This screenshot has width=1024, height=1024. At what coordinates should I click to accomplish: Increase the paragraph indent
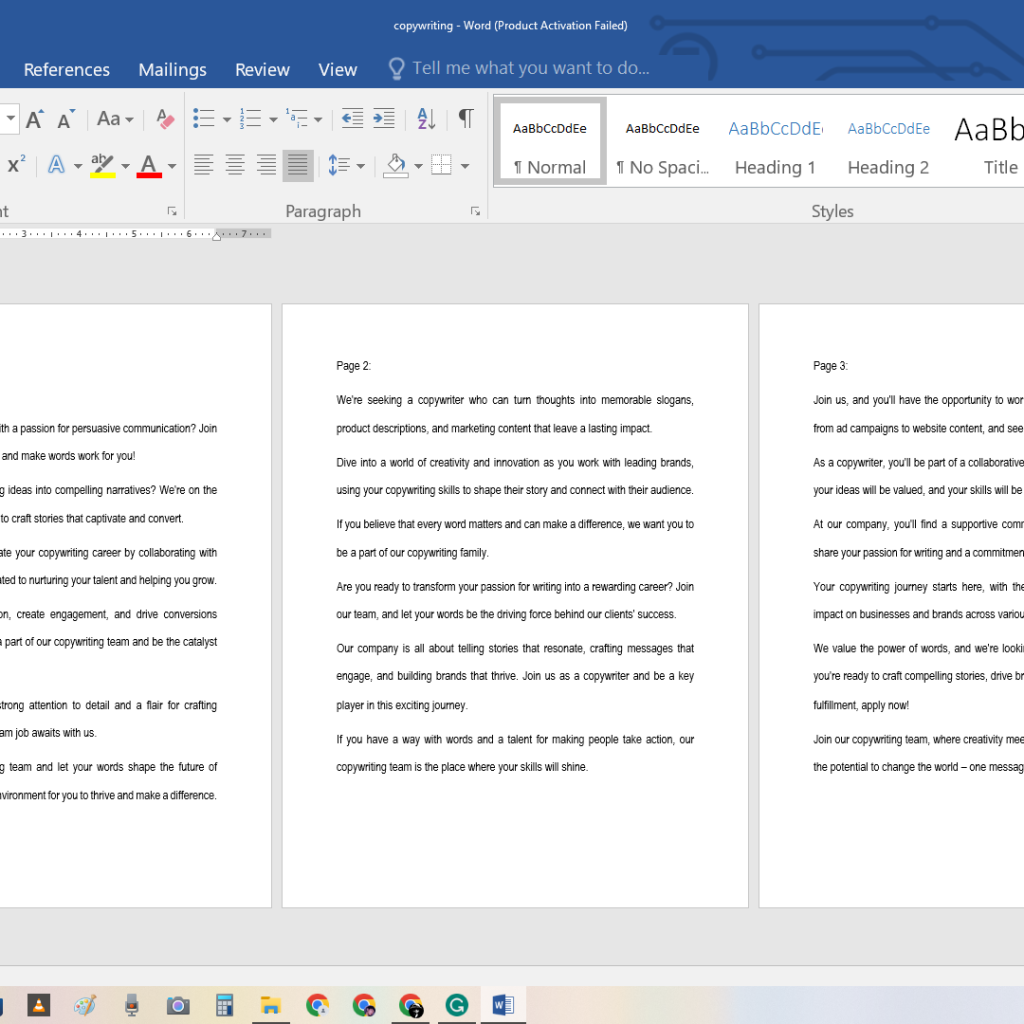click(384, 119)
